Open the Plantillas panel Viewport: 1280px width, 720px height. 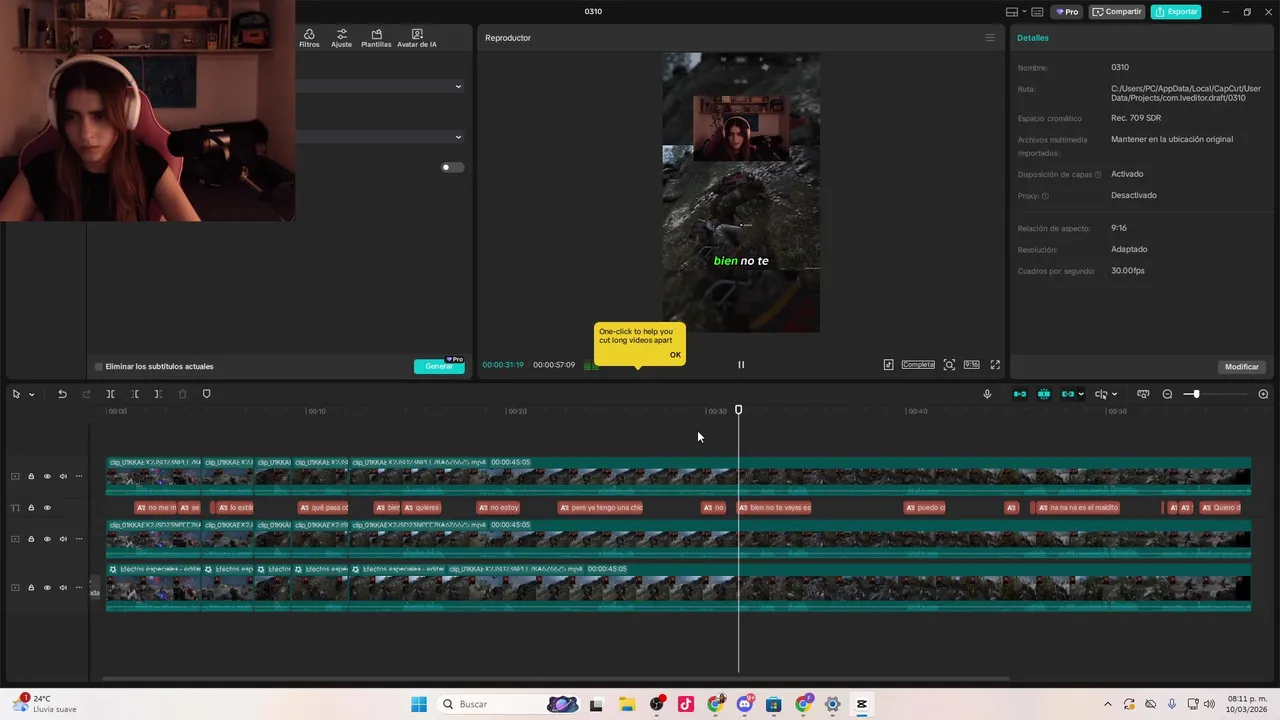376,38
